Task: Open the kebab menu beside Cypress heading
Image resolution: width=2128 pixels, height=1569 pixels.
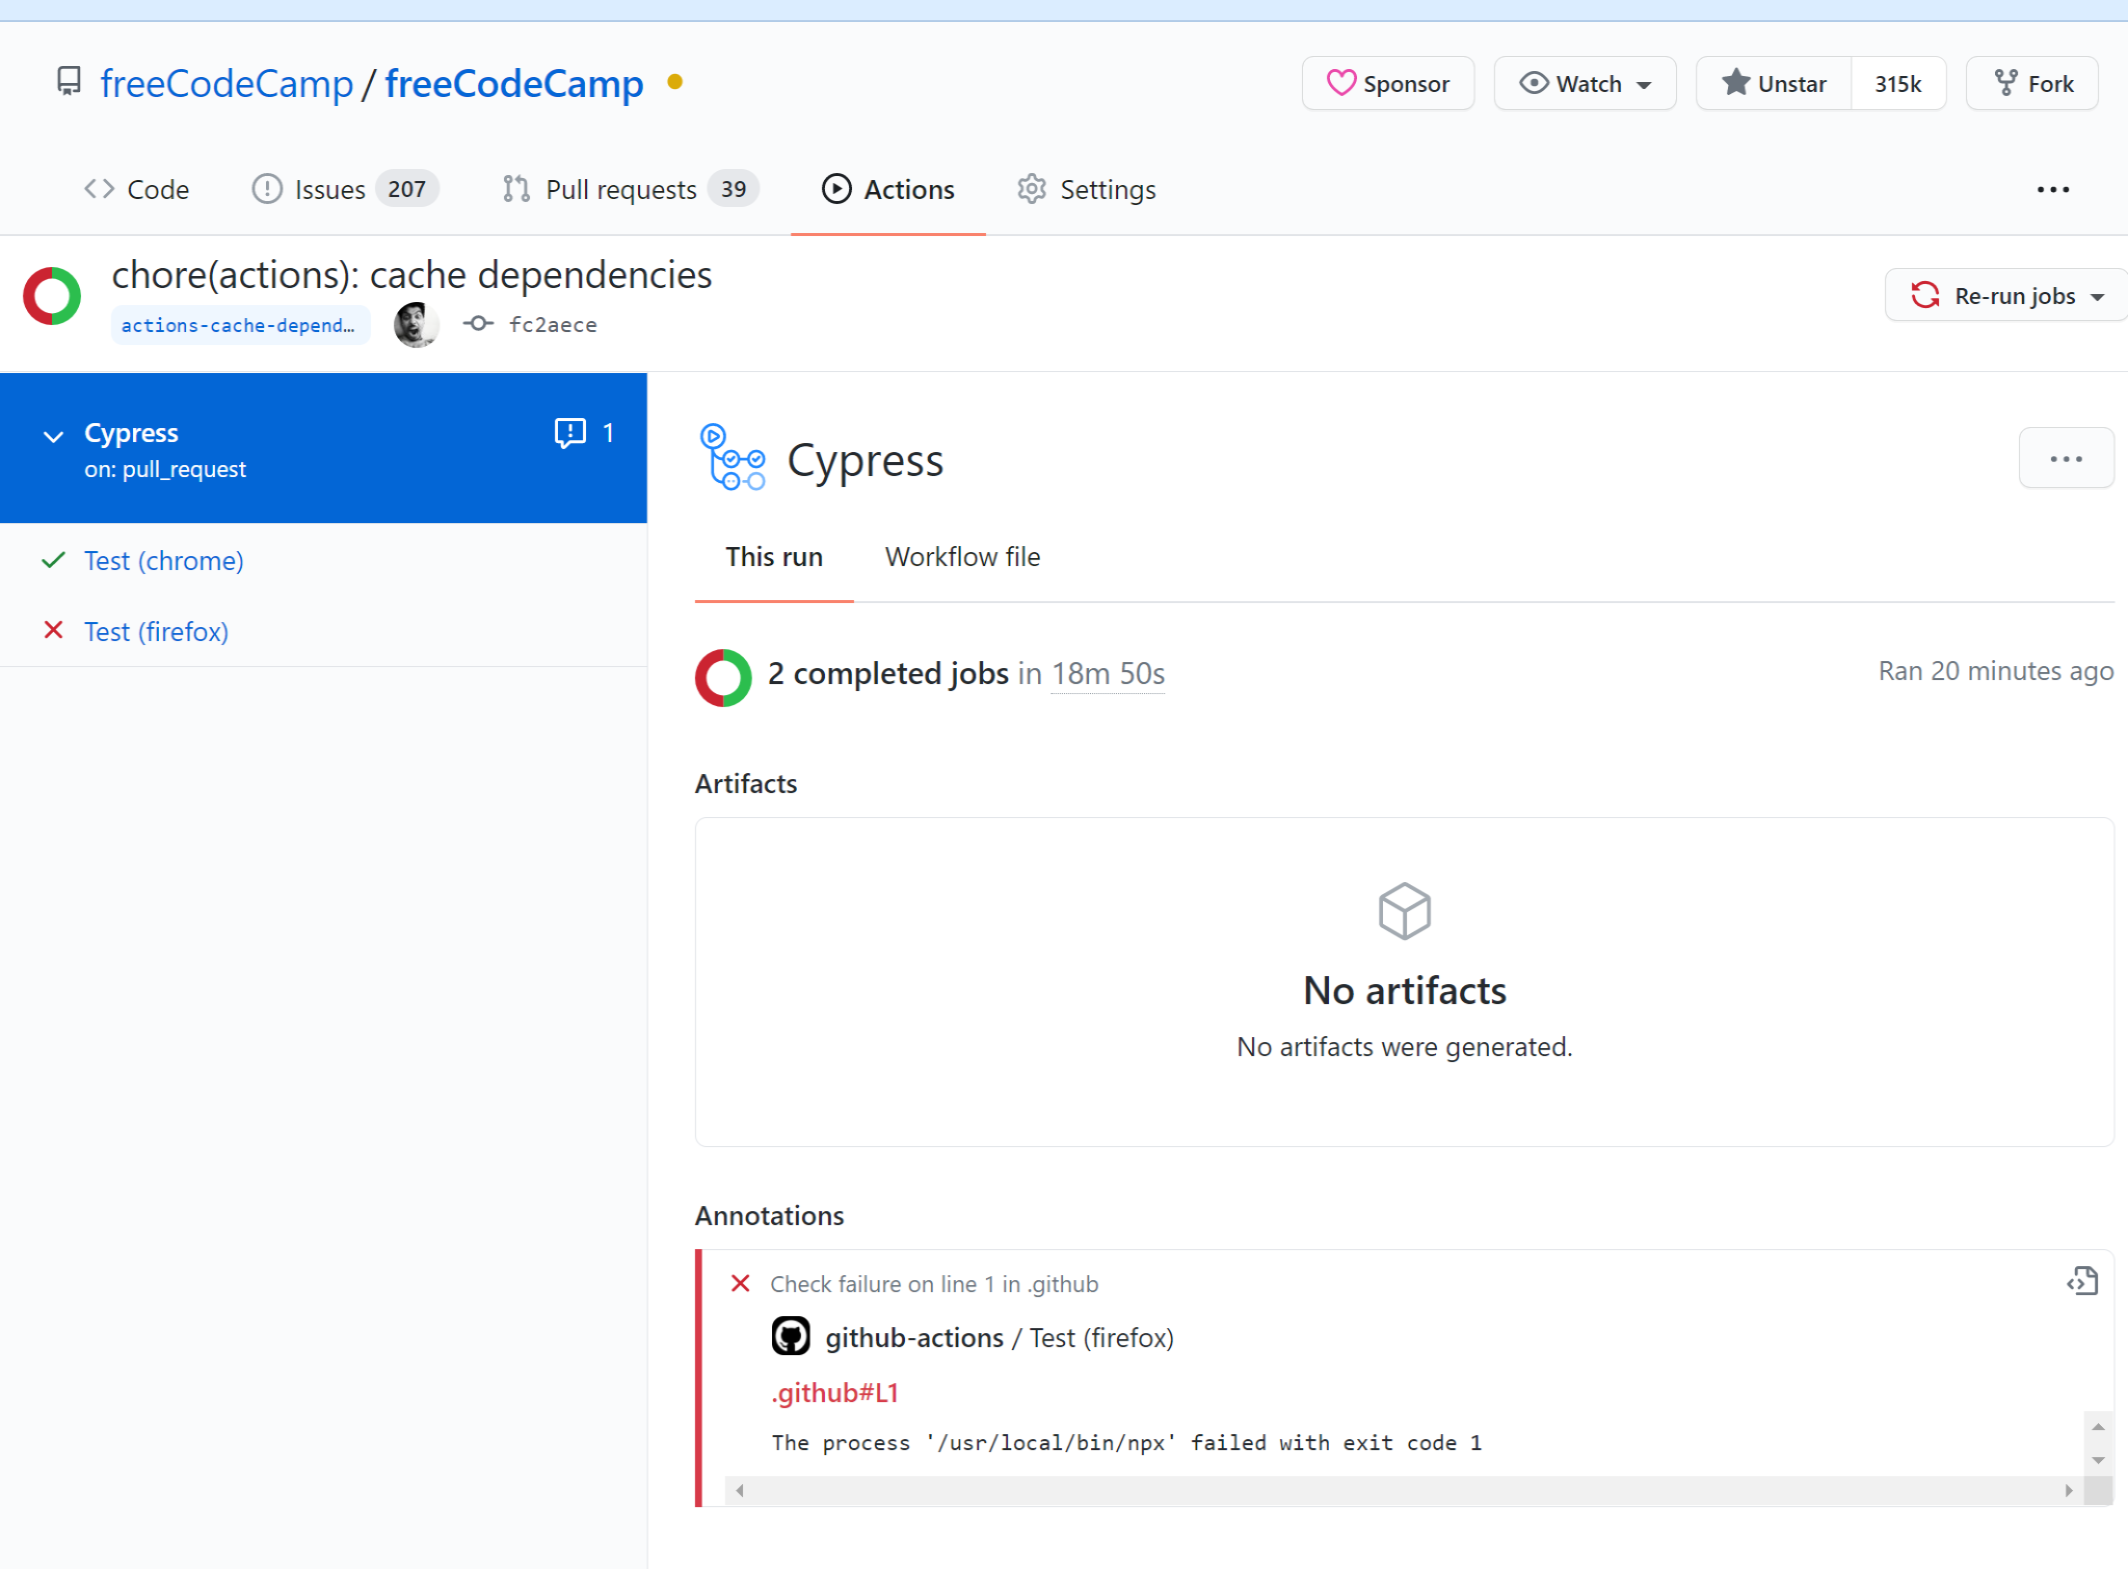Action: pos(2066,458)
